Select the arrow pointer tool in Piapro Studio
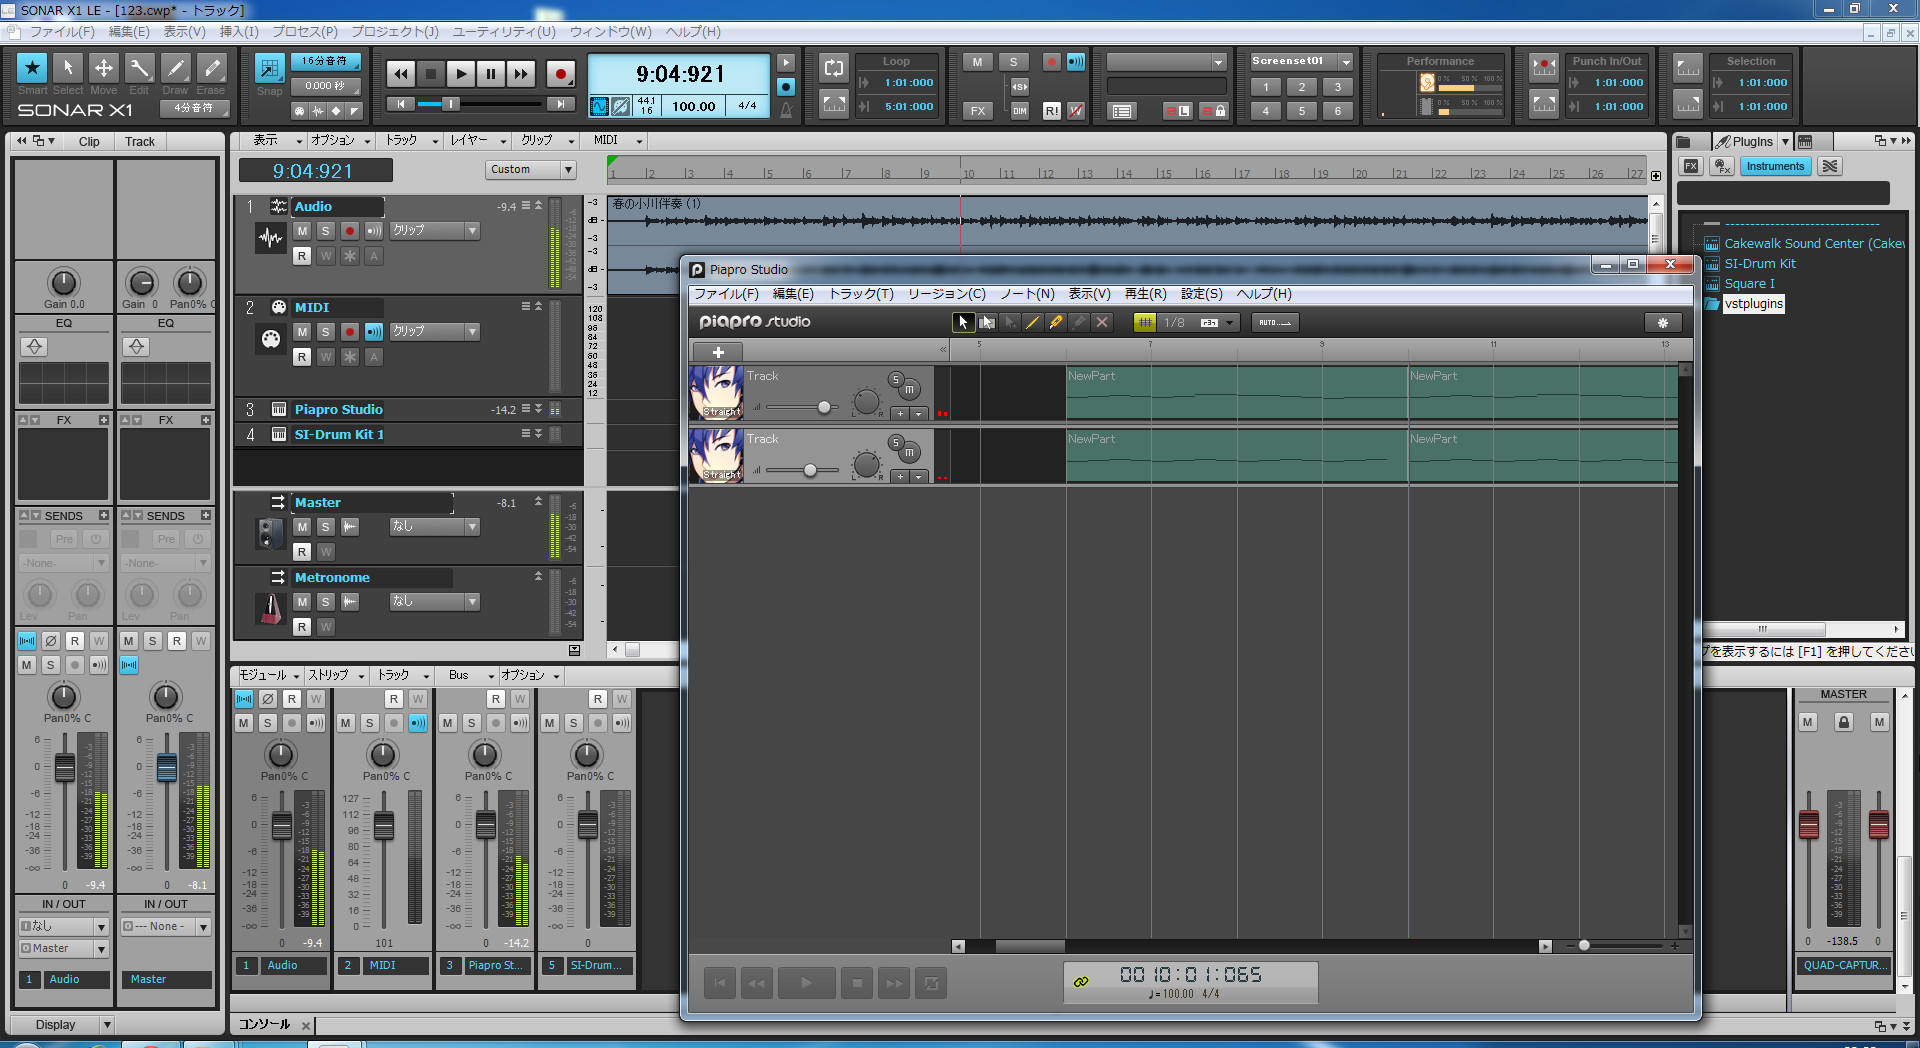Image resolution: width=1920 pixels, height=1048 pixels. 963,322
